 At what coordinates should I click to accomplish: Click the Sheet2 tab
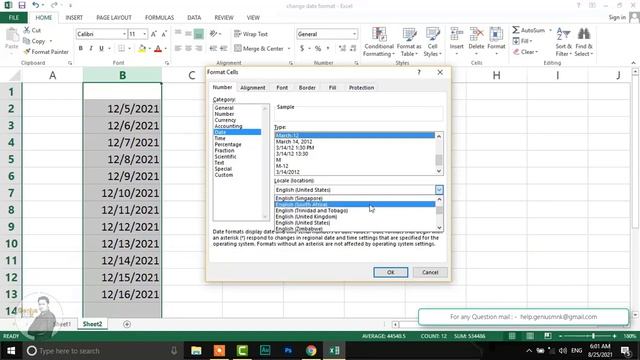pos(92,324)
